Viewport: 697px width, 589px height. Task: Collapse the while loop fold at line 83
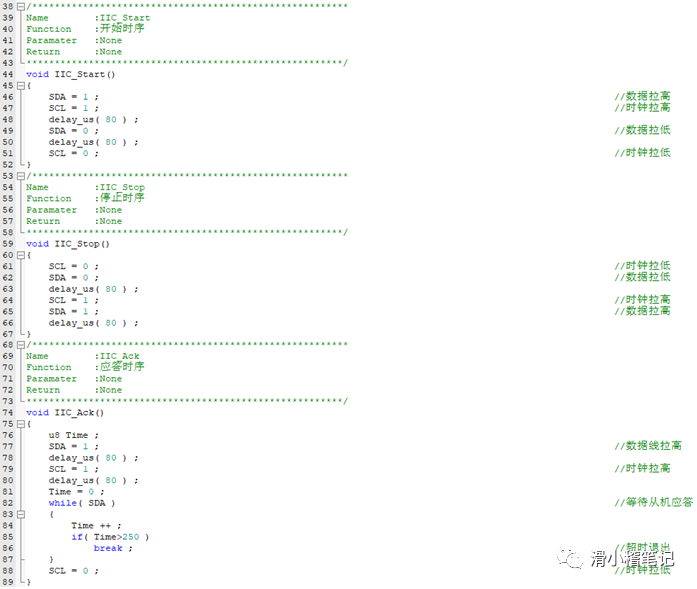[x=20, y=514]
